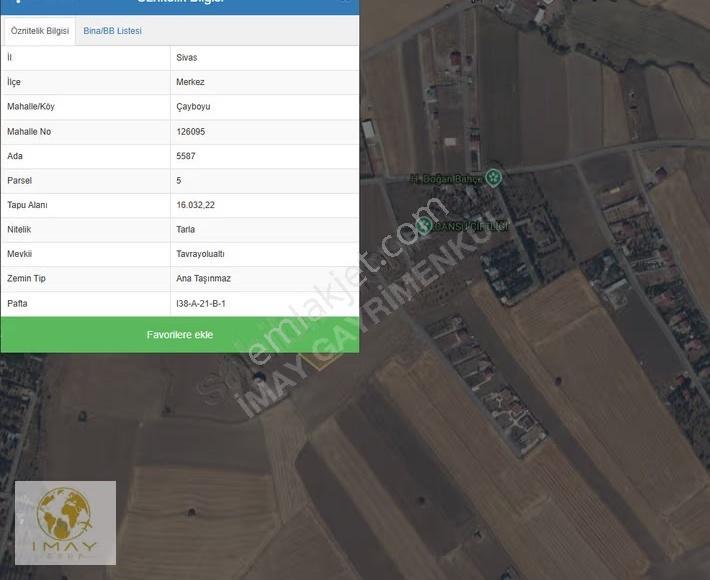Click the blue panel title bar
The width and height of the screenshot is (710, 580).
click(x=180, y=6)
